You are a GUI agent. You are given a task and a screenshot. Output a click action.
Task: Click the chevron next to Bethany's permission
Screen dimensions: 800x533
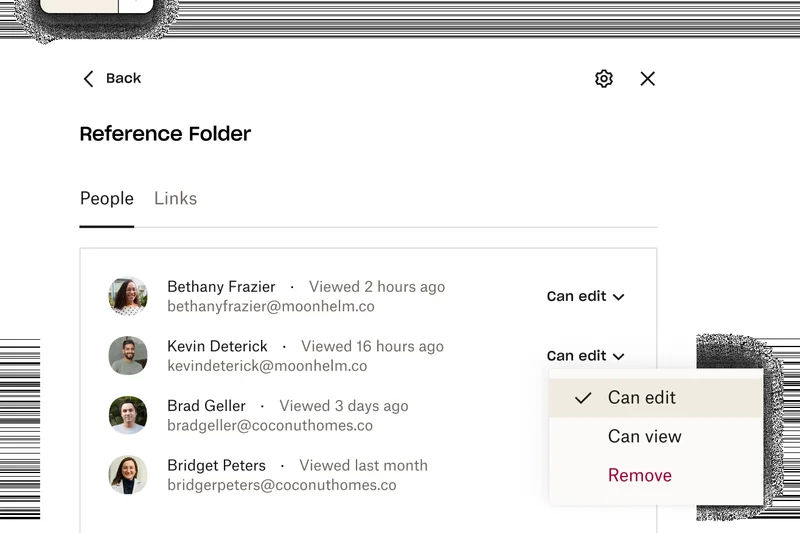[x=618, y=297]
